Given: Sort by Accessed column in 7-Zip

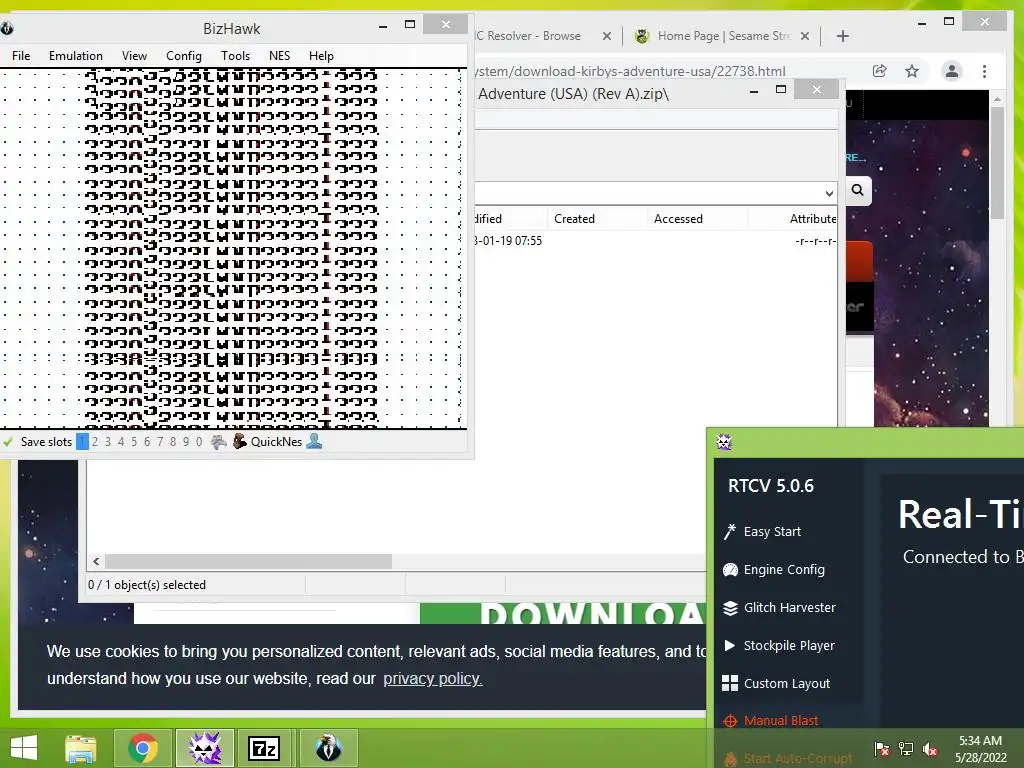Looking at the screenshot, I should pyautogui.click(x=678, y=219).
